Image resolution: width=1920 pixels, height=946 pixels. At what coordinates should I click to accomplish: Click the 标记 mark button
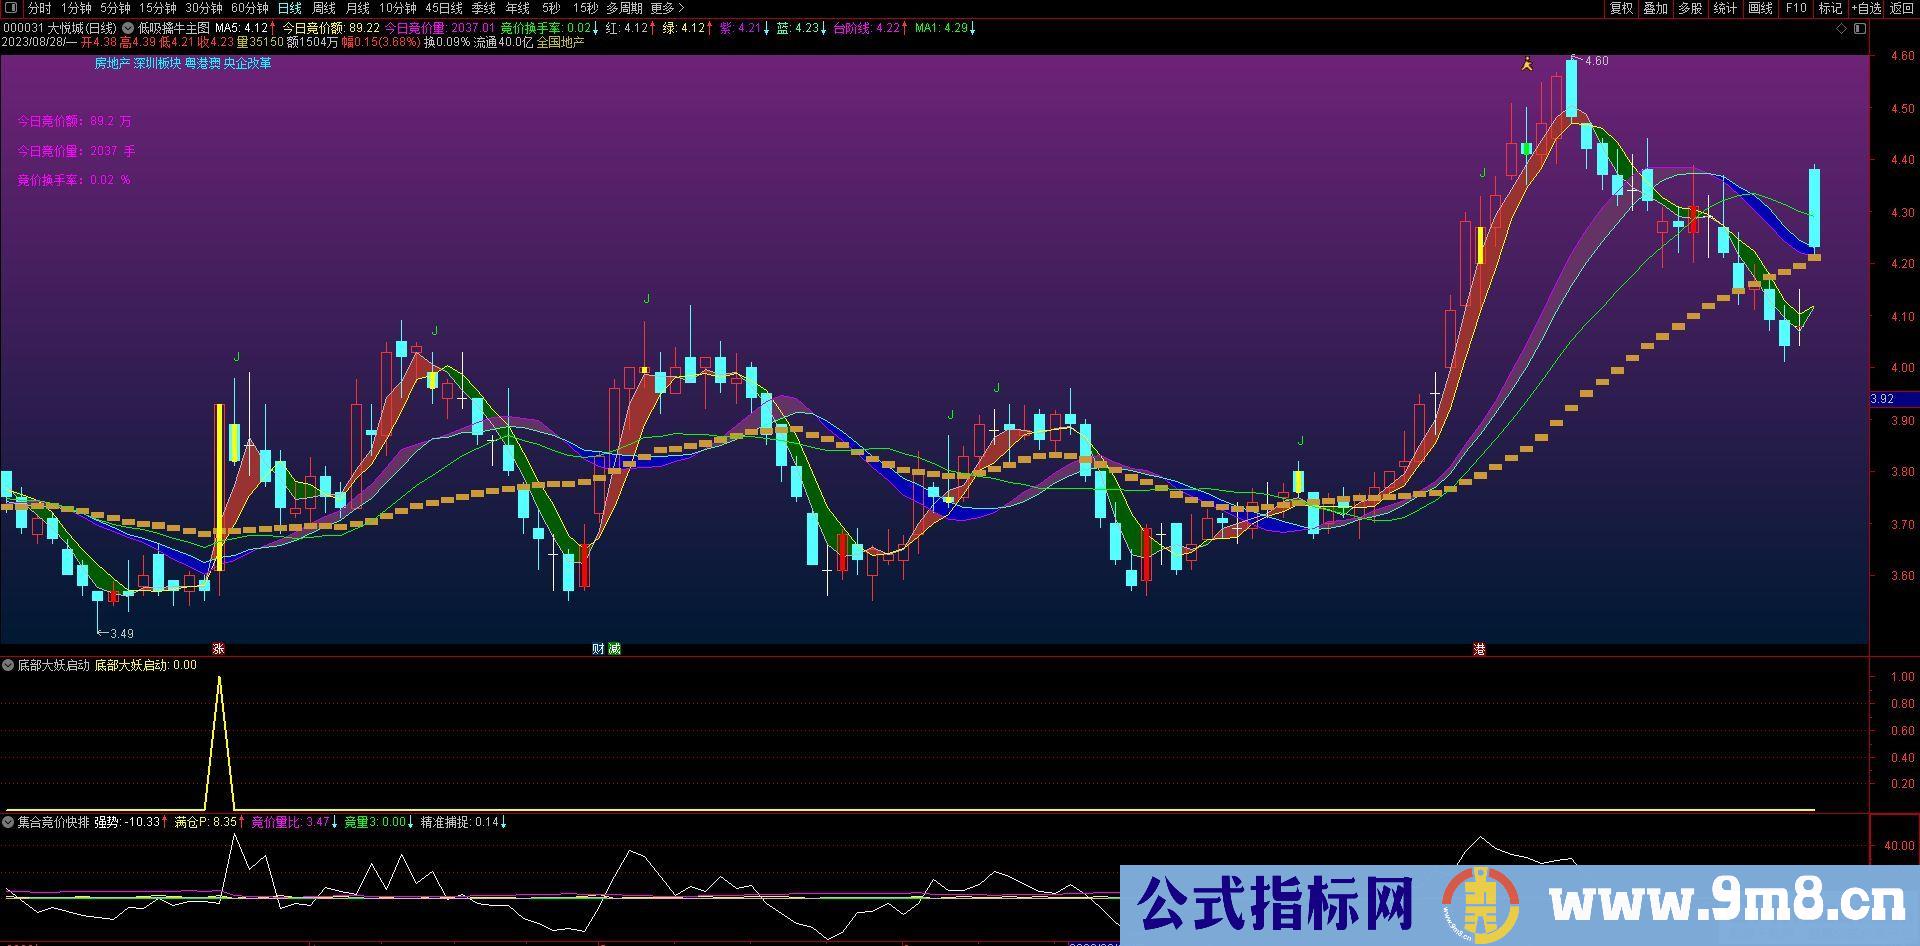point(1830,8)
